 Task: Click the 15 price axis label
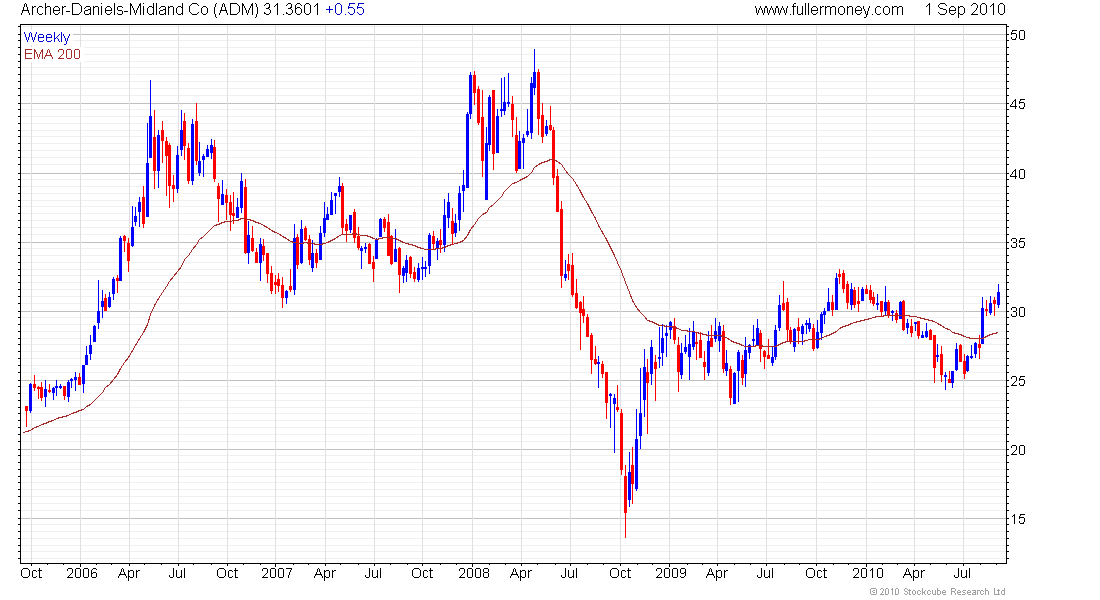click(1017, 519)
